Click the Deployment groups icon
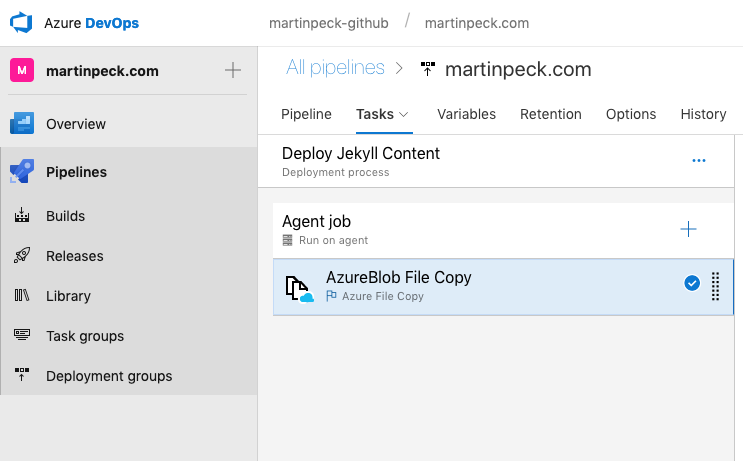This screenshot has height=461, width=743. tap(22, 374)
